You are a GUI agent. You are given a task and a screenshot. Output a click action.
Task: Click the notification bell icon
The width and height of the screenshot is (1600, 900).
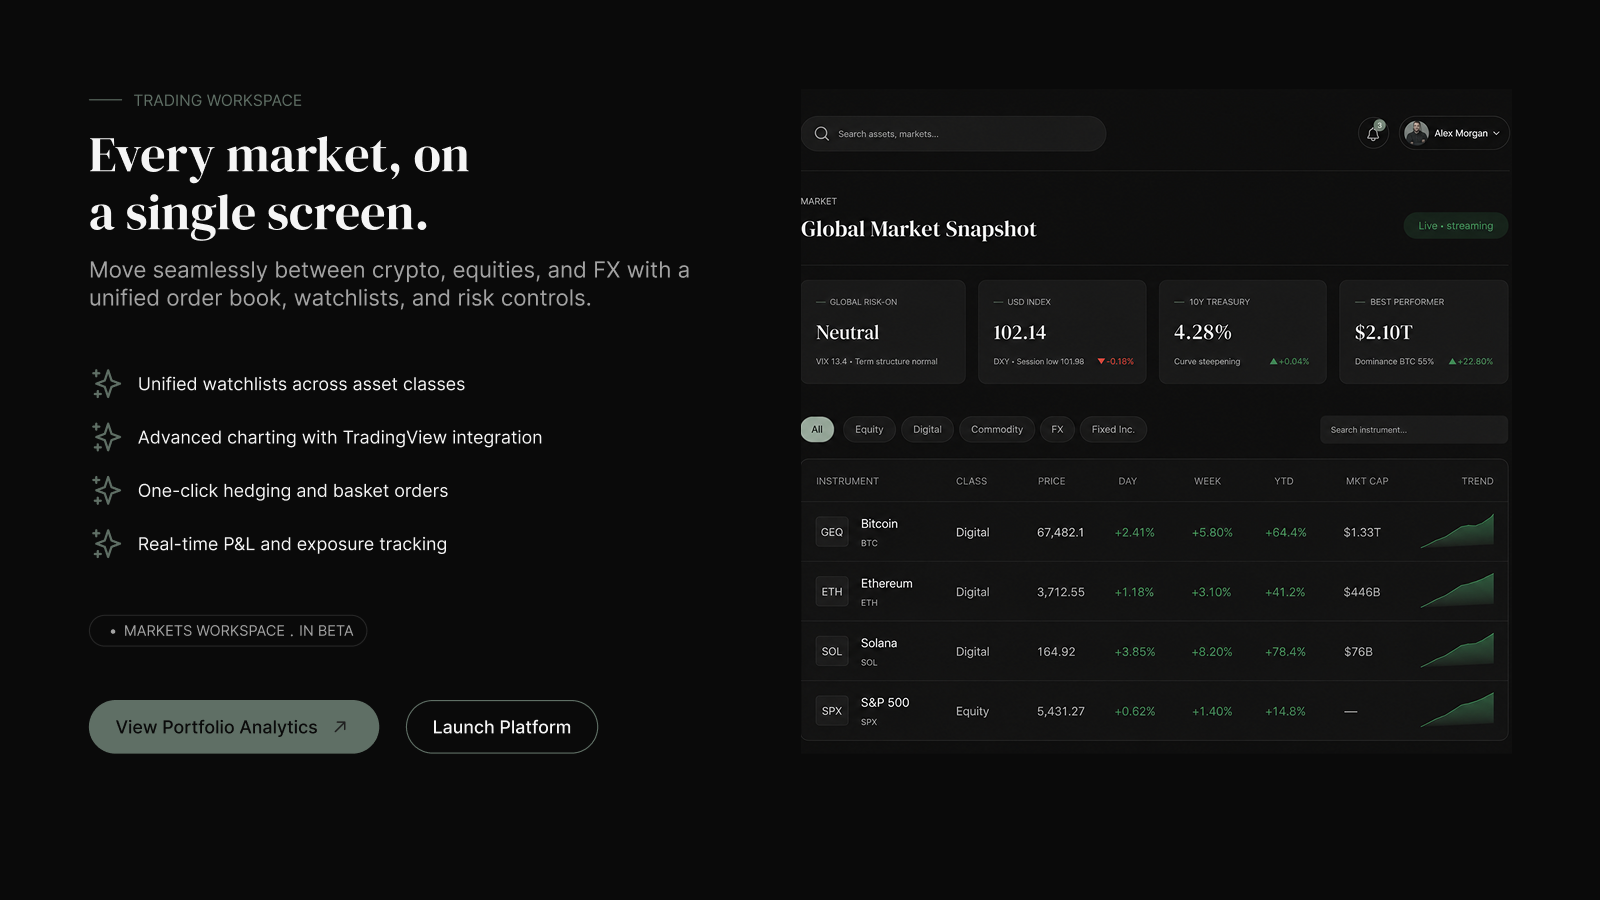pyautogui.click(x=1373, y=133)
